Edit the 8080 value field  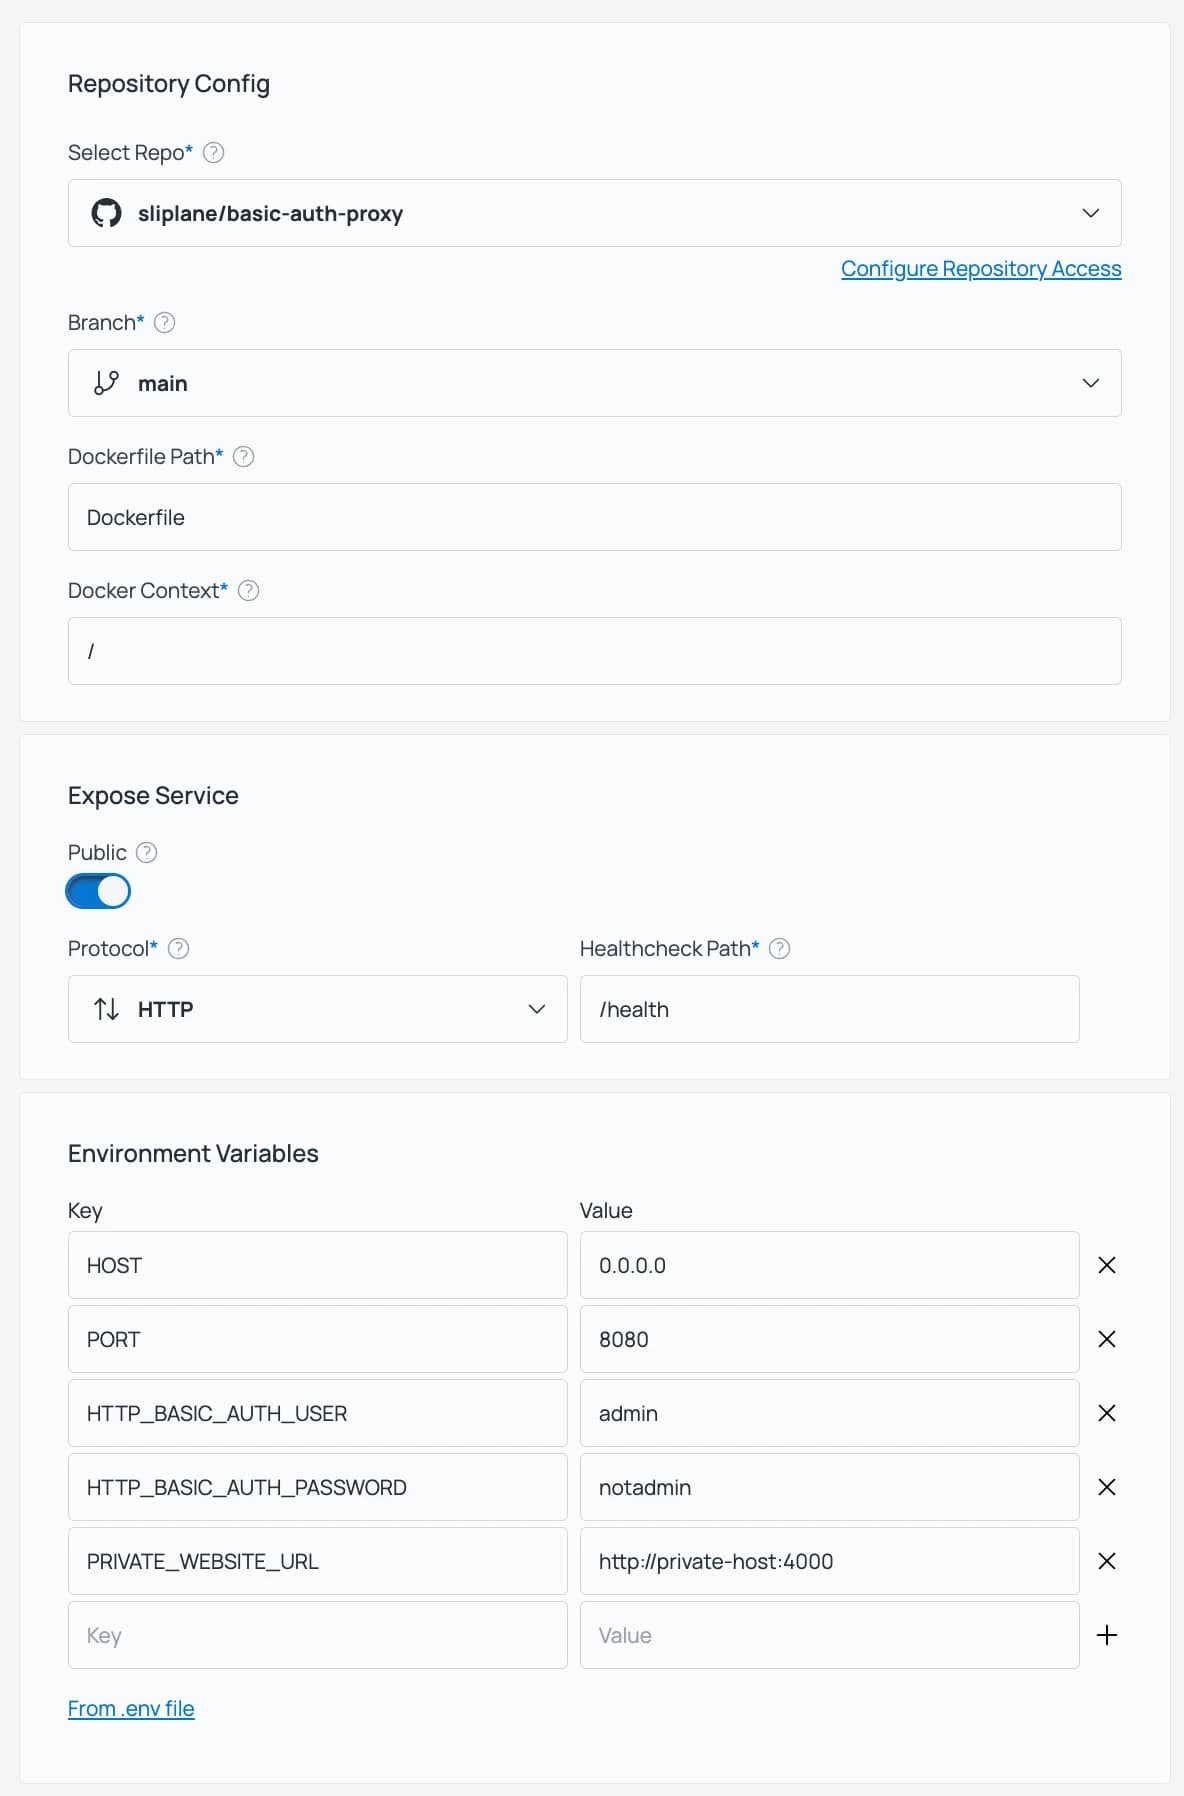[830, 1339]
